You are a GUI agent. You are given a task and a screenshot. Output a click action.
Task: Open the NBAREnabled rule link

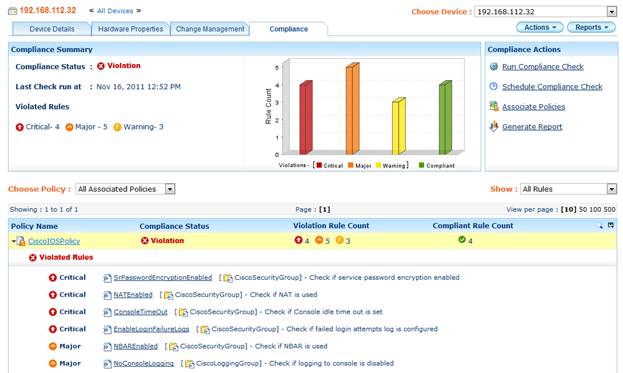(135, 346)
